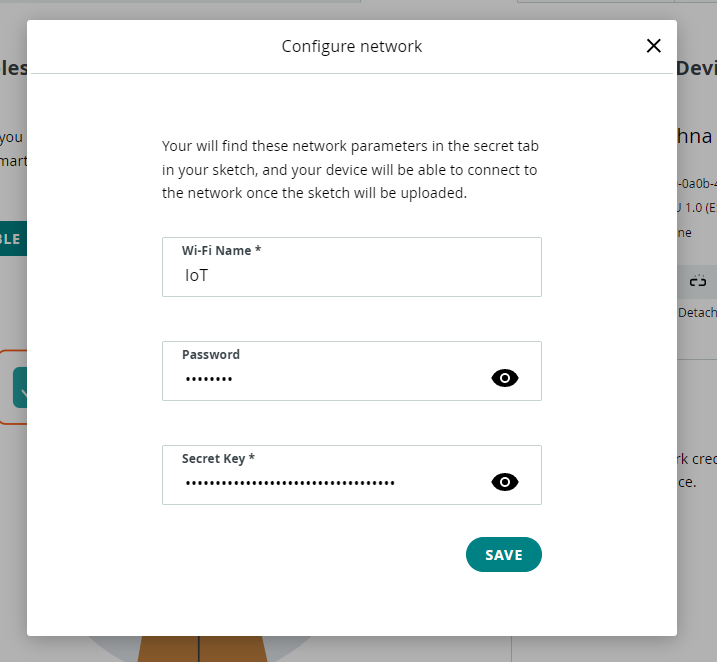Click the "Password" field label

coord(211,354)
